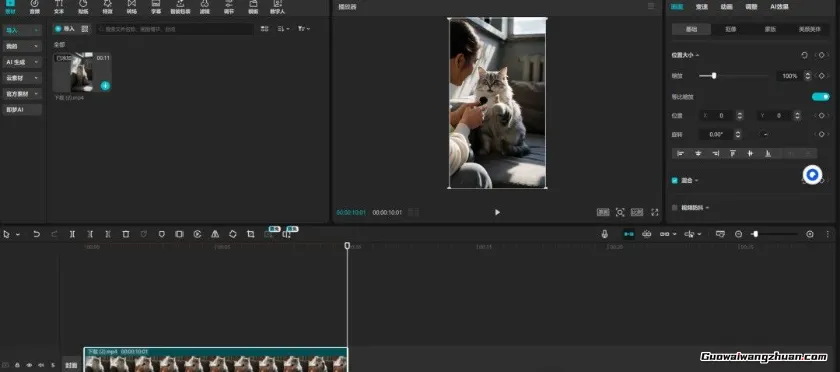840x372 pixels.
Task: Open the fullscreen preview icon in player
Action: tap(655, 212)
